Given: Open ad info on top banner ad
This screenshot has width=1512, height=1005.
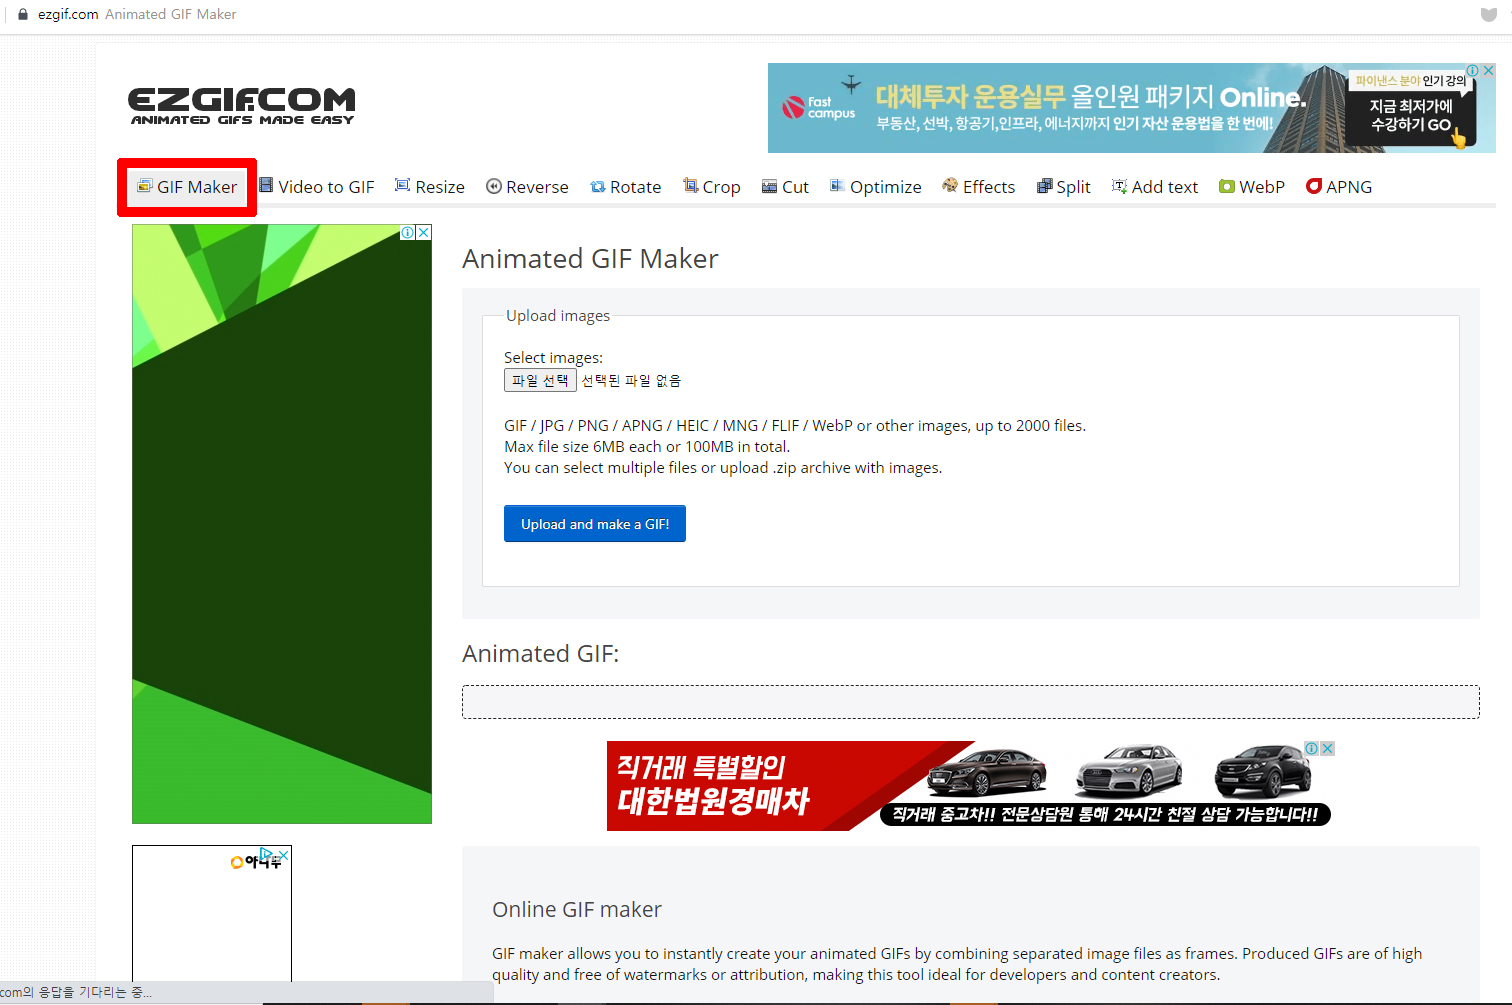Looking at the screenshot, I should tap(1473, 71).
